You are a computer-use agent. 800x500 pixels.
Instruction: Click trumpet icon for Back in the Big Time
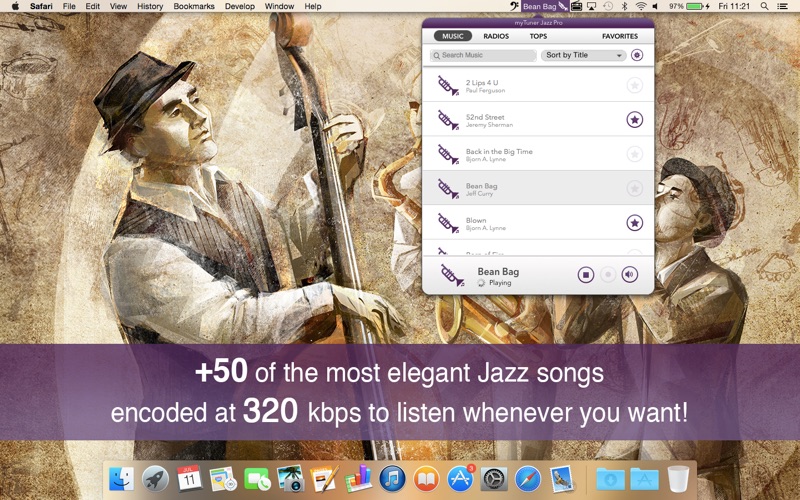pos(448,154)
